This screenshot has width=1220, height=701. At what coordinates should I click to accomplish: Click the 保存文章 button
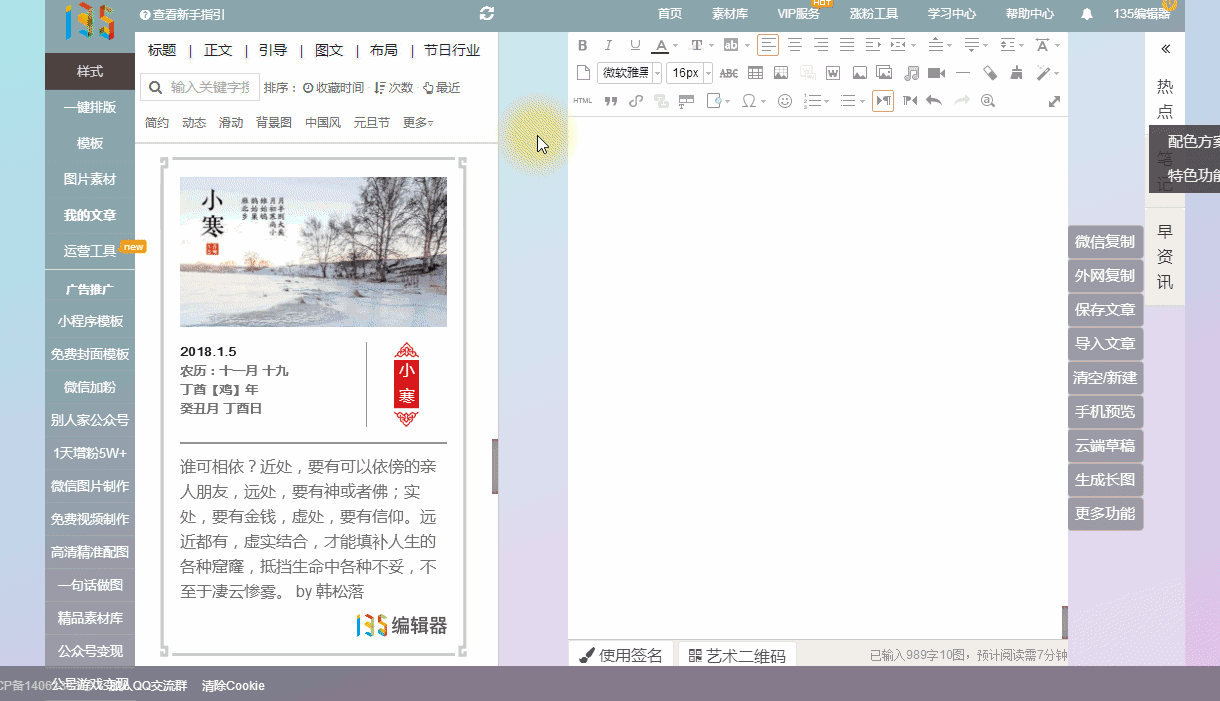point(1105,310)
